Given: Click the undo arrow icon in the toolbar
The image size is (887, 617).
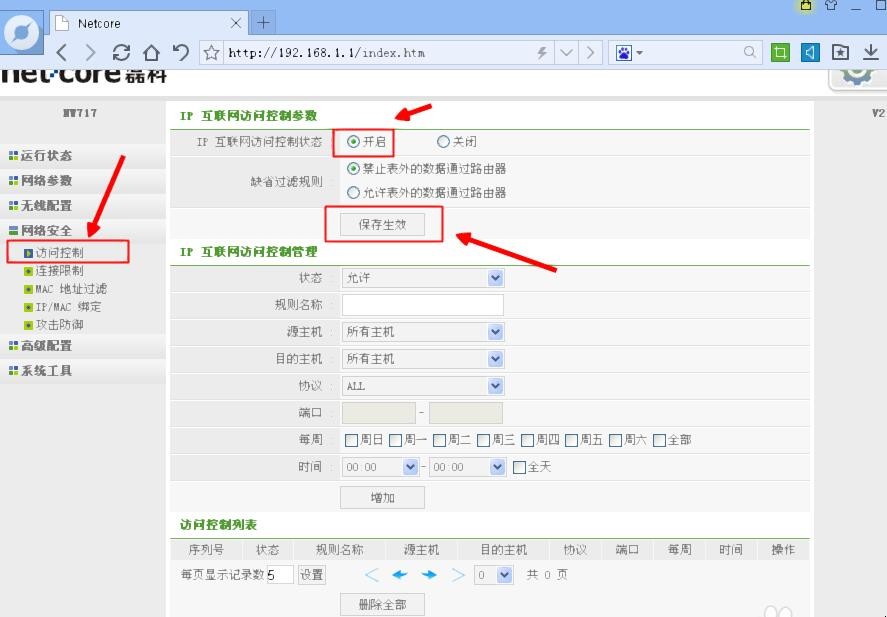Looking at the screenshot, I should (x=181, y=51).
